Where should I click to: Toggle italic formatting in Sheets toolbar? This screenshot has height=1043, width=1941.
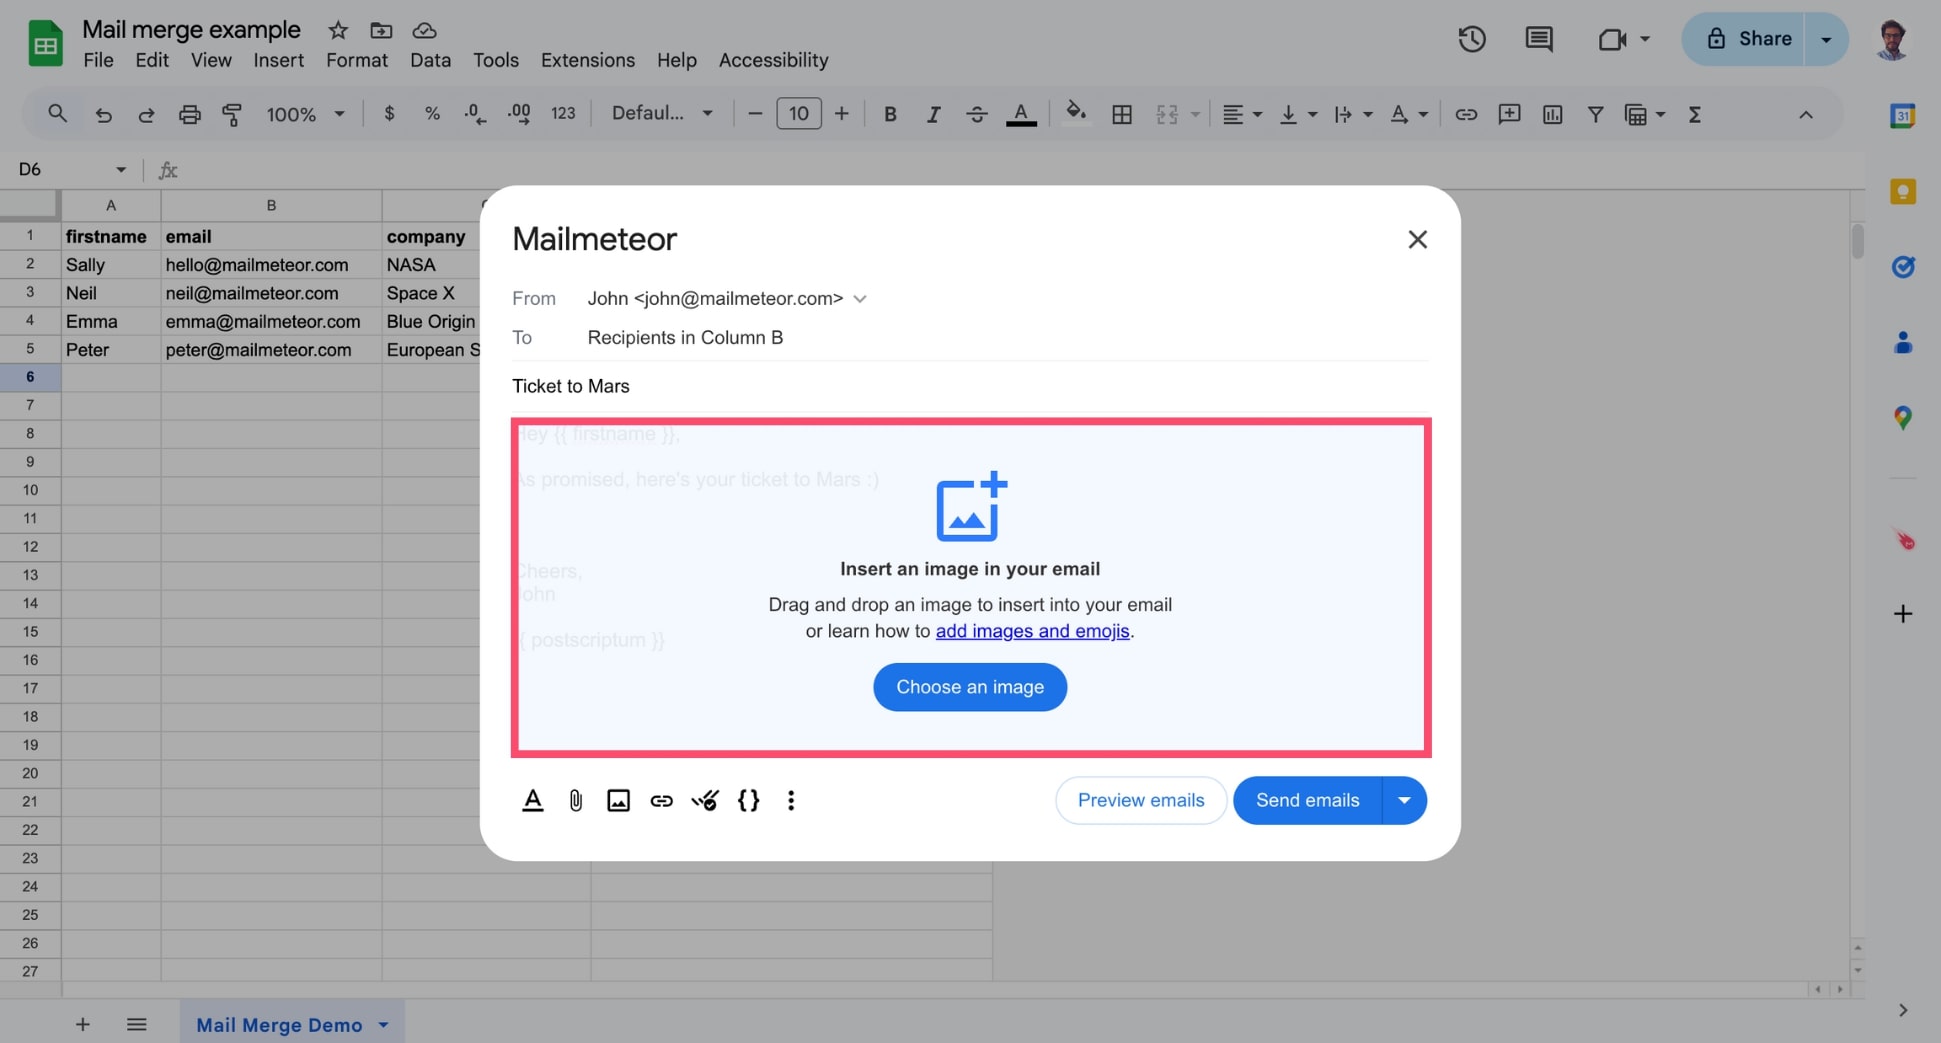tap(933, 114)
